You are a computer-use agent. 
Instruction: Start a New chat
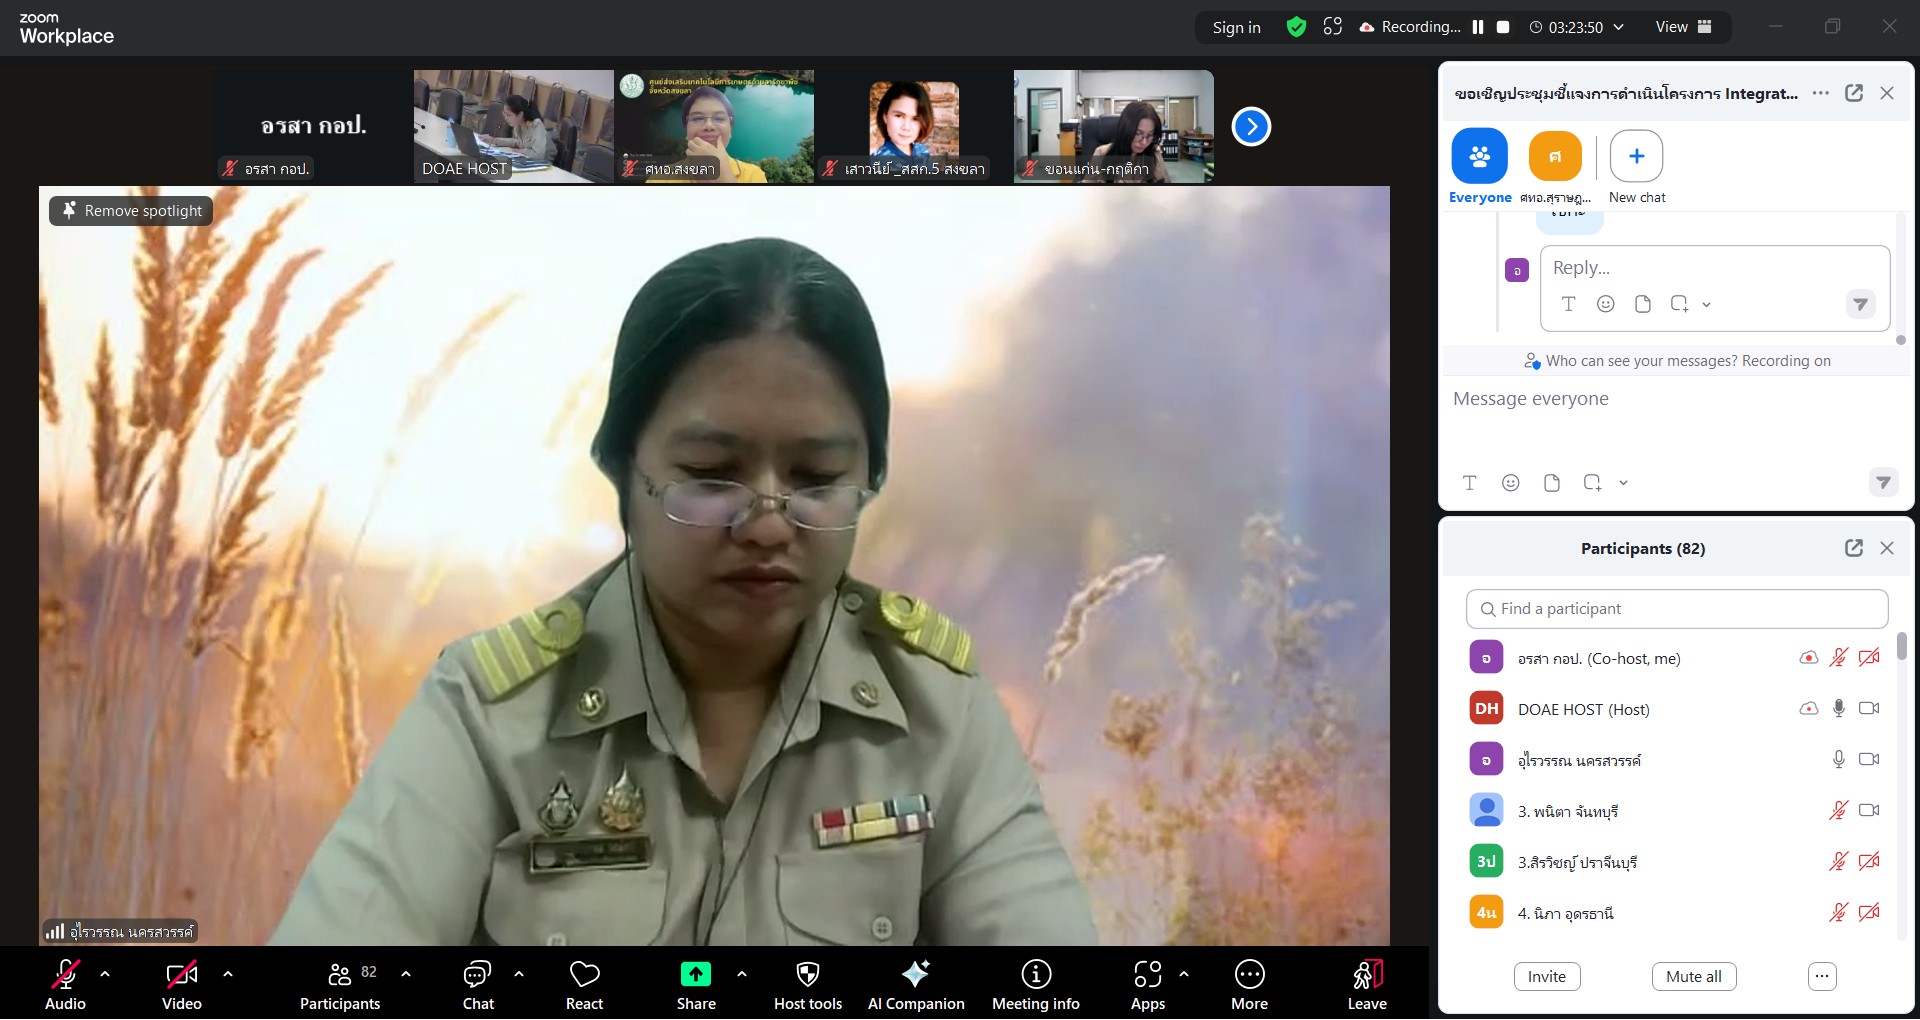[x=1636, y=157]
